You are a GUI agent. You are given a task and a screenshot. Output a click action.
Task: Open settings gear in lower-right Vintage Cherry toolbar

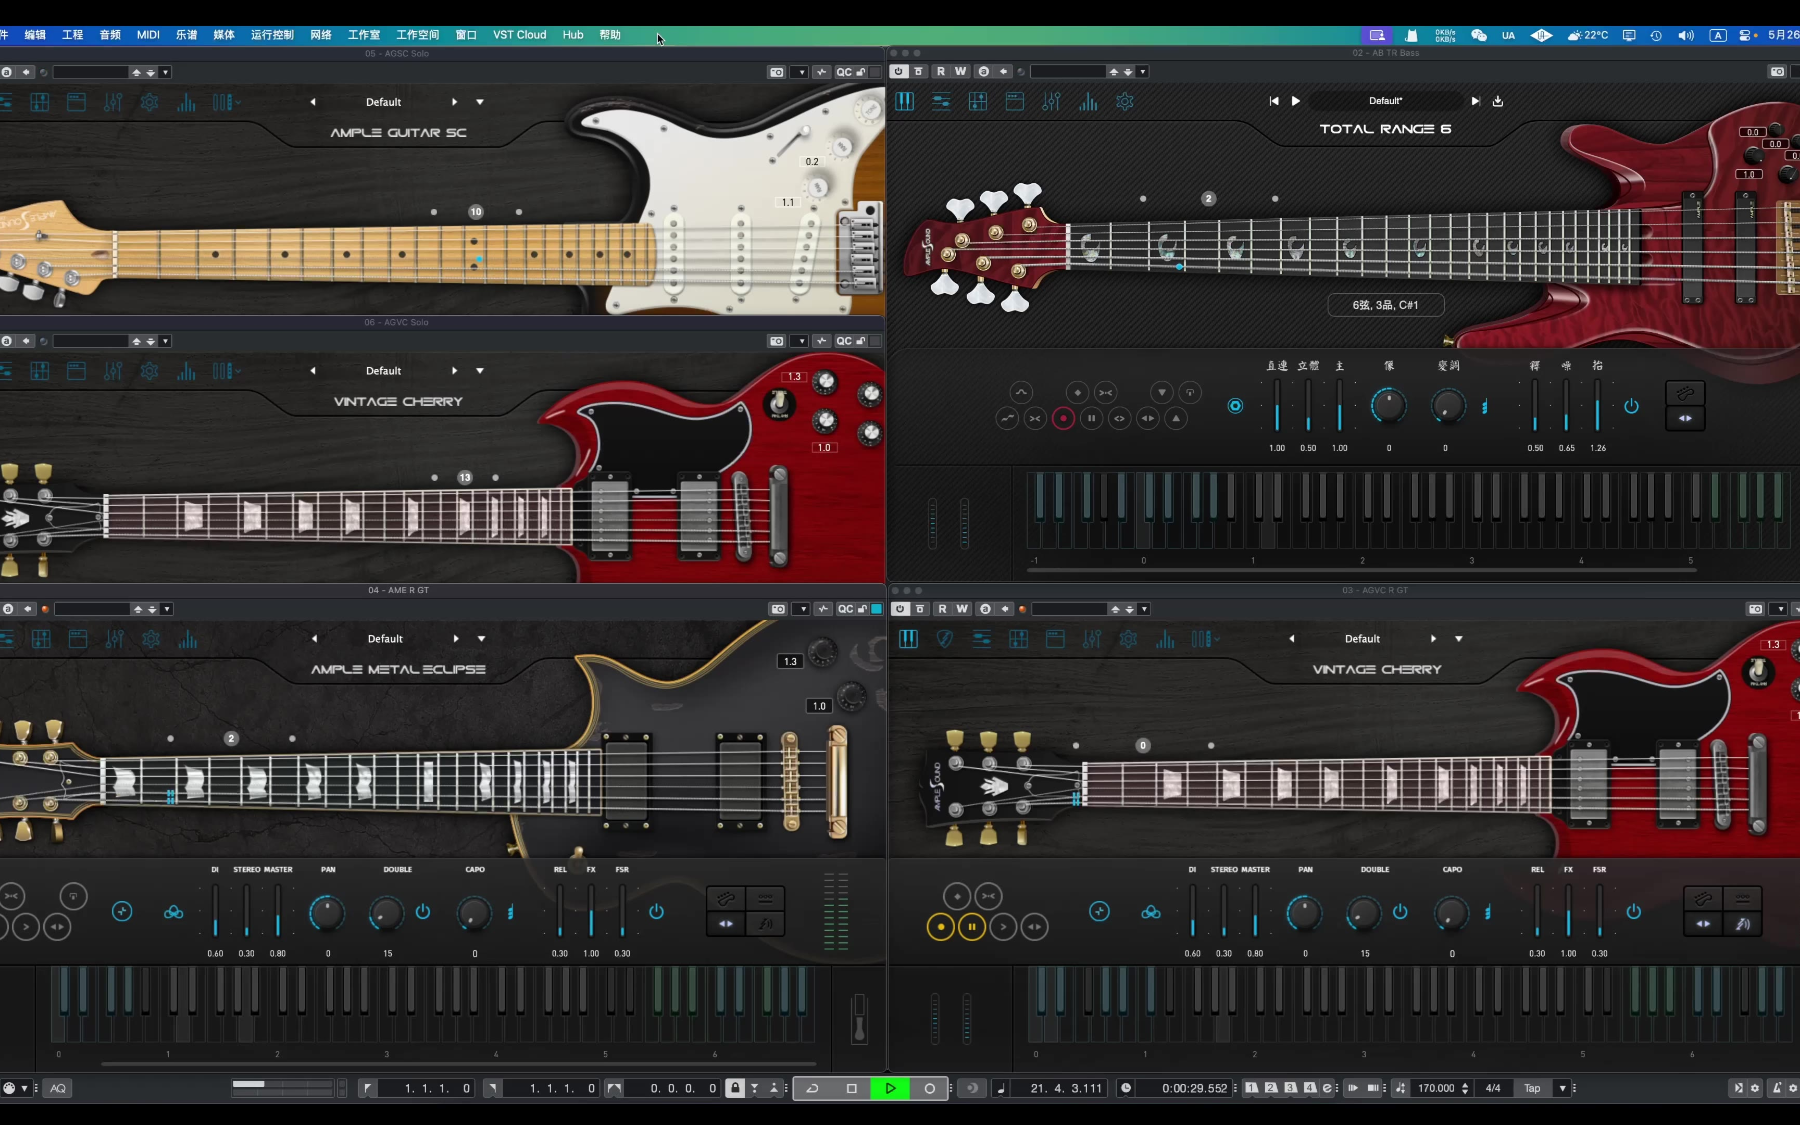1129,639
